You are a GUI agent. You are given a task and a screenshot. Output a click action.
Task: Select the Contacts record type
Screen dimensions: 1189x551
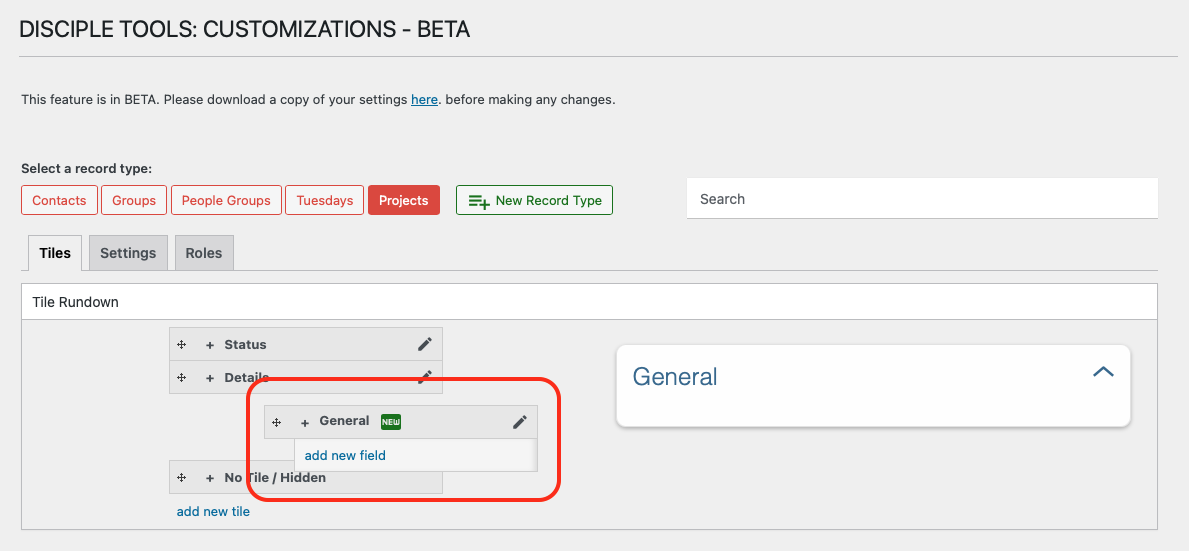(59, 200)
